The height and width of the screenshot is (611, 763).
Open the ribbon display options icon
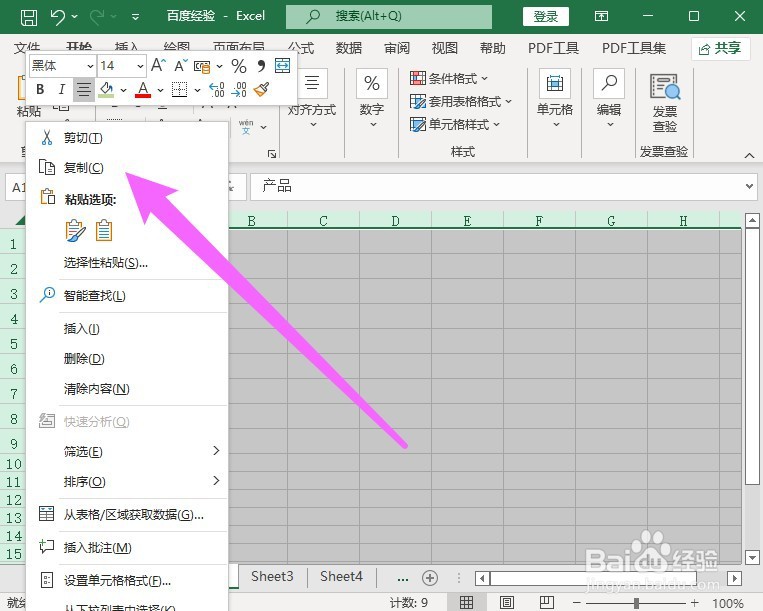pos(601,17)
